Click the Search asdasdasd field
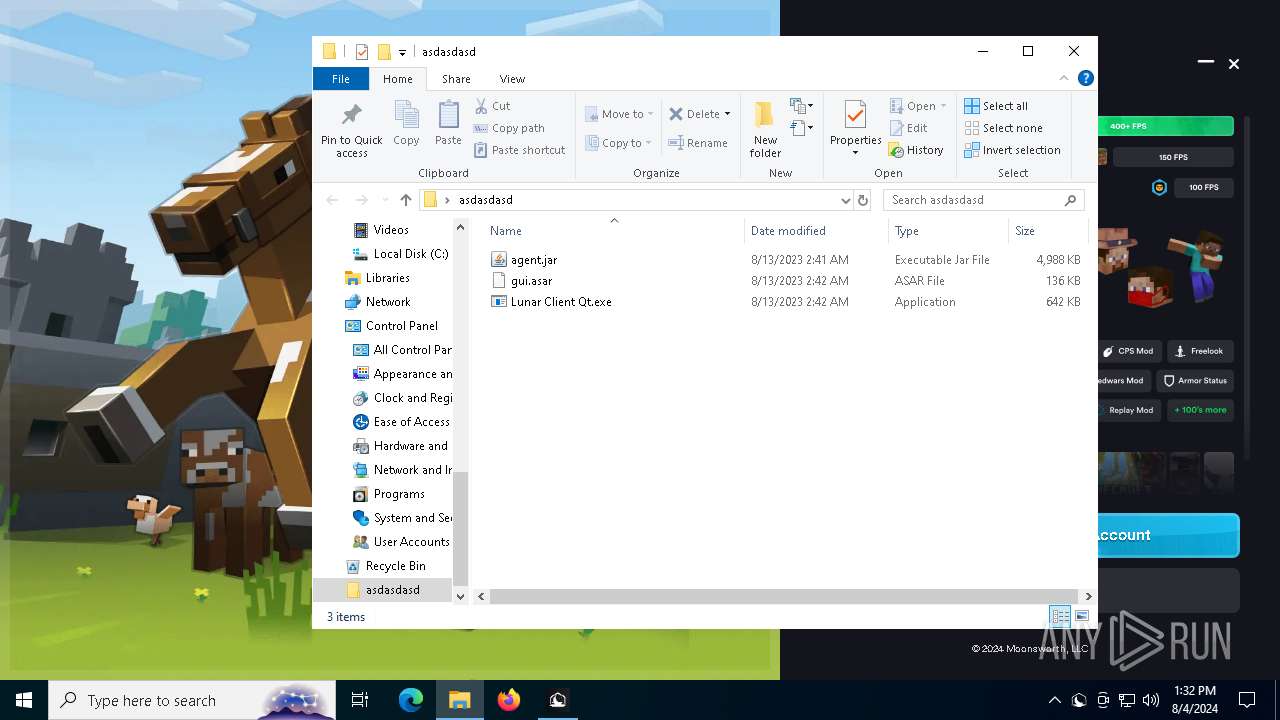The width and height of the screenshot is (1280, 720). 984,200
